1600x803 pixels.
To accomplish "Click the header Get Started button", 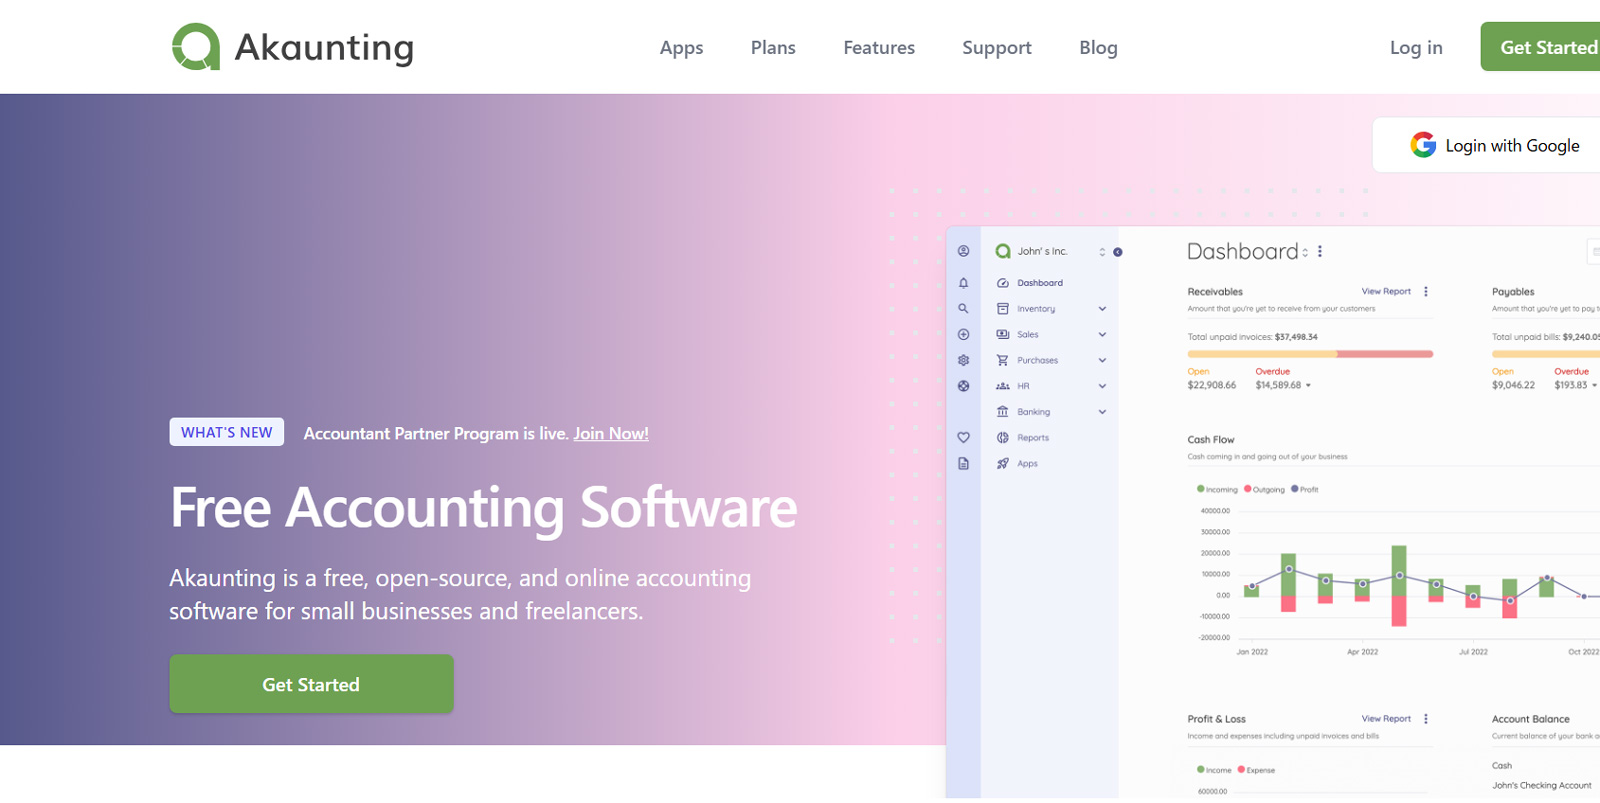I will pyautogui.click(x=1541, y=47).
